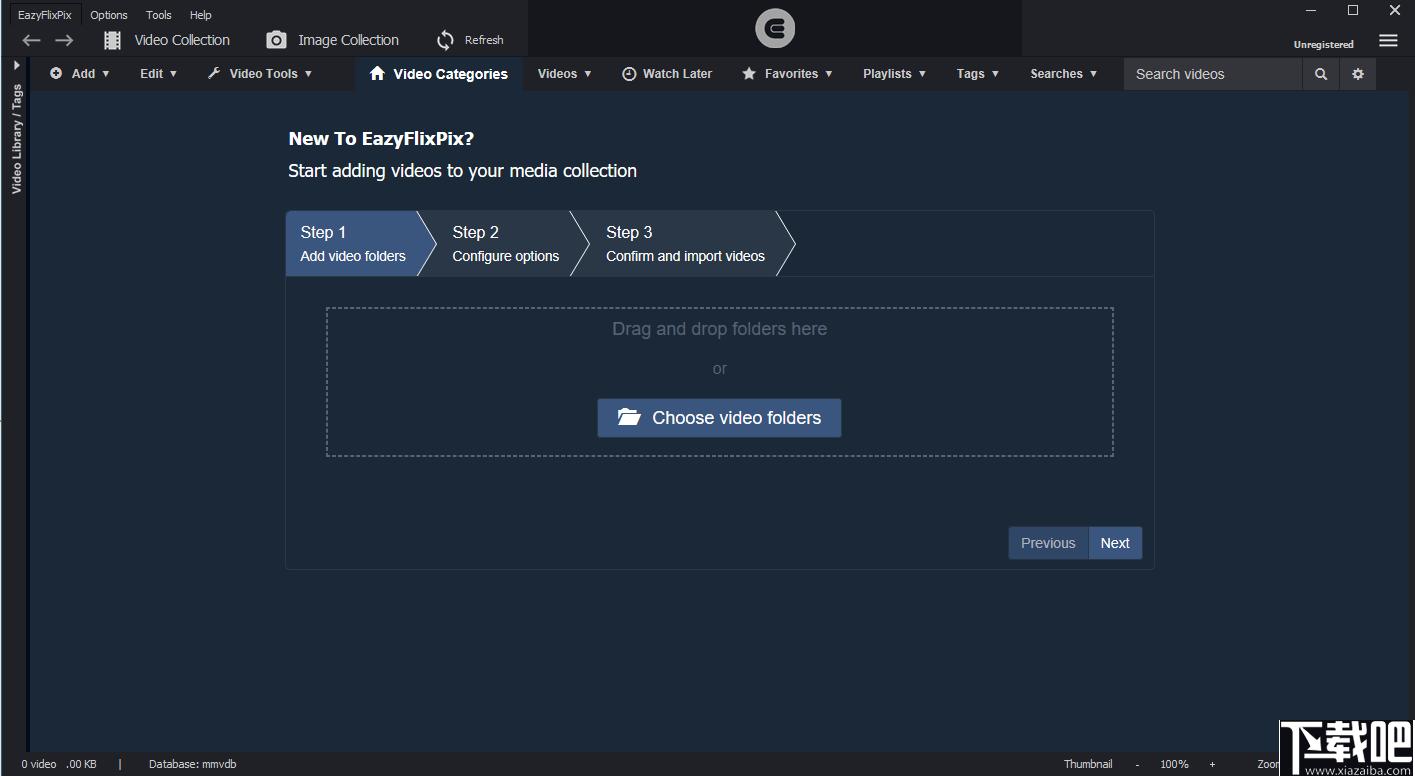Go forward with the right arrow

[64, 40]
